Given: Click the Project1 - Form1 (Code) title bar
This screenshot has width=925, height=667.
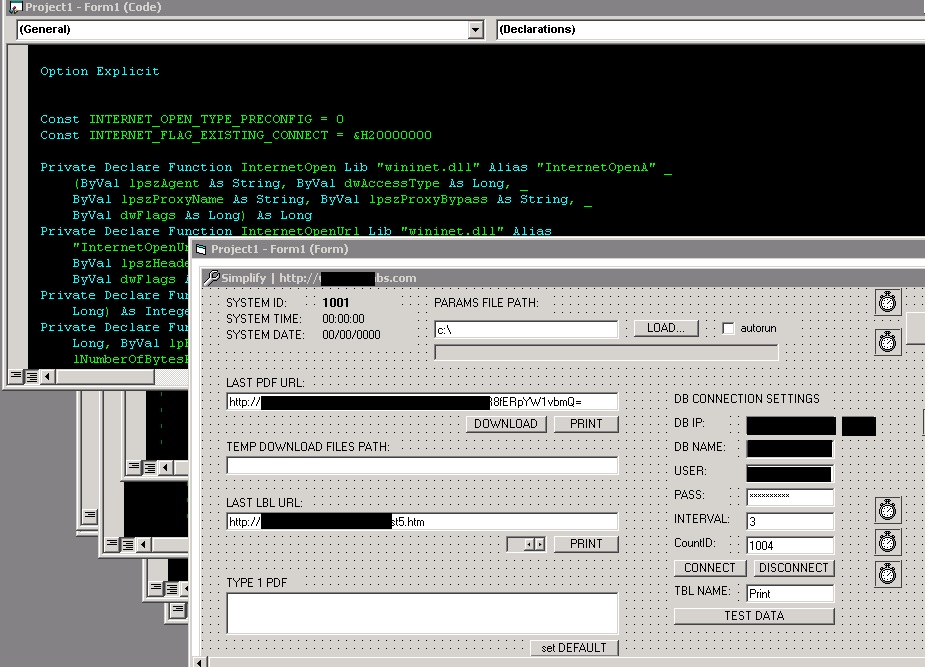Looking at the screenshot, I should point(466,7).
